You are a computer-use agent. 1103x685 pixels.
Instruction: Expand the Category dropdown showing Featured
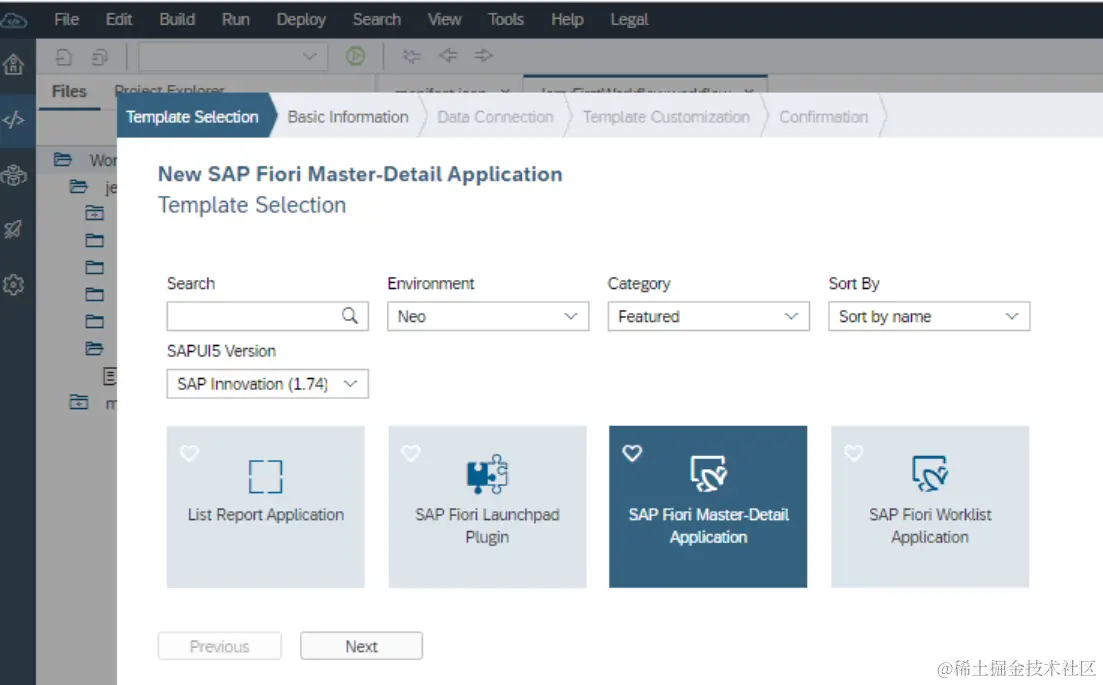[708, 316]
